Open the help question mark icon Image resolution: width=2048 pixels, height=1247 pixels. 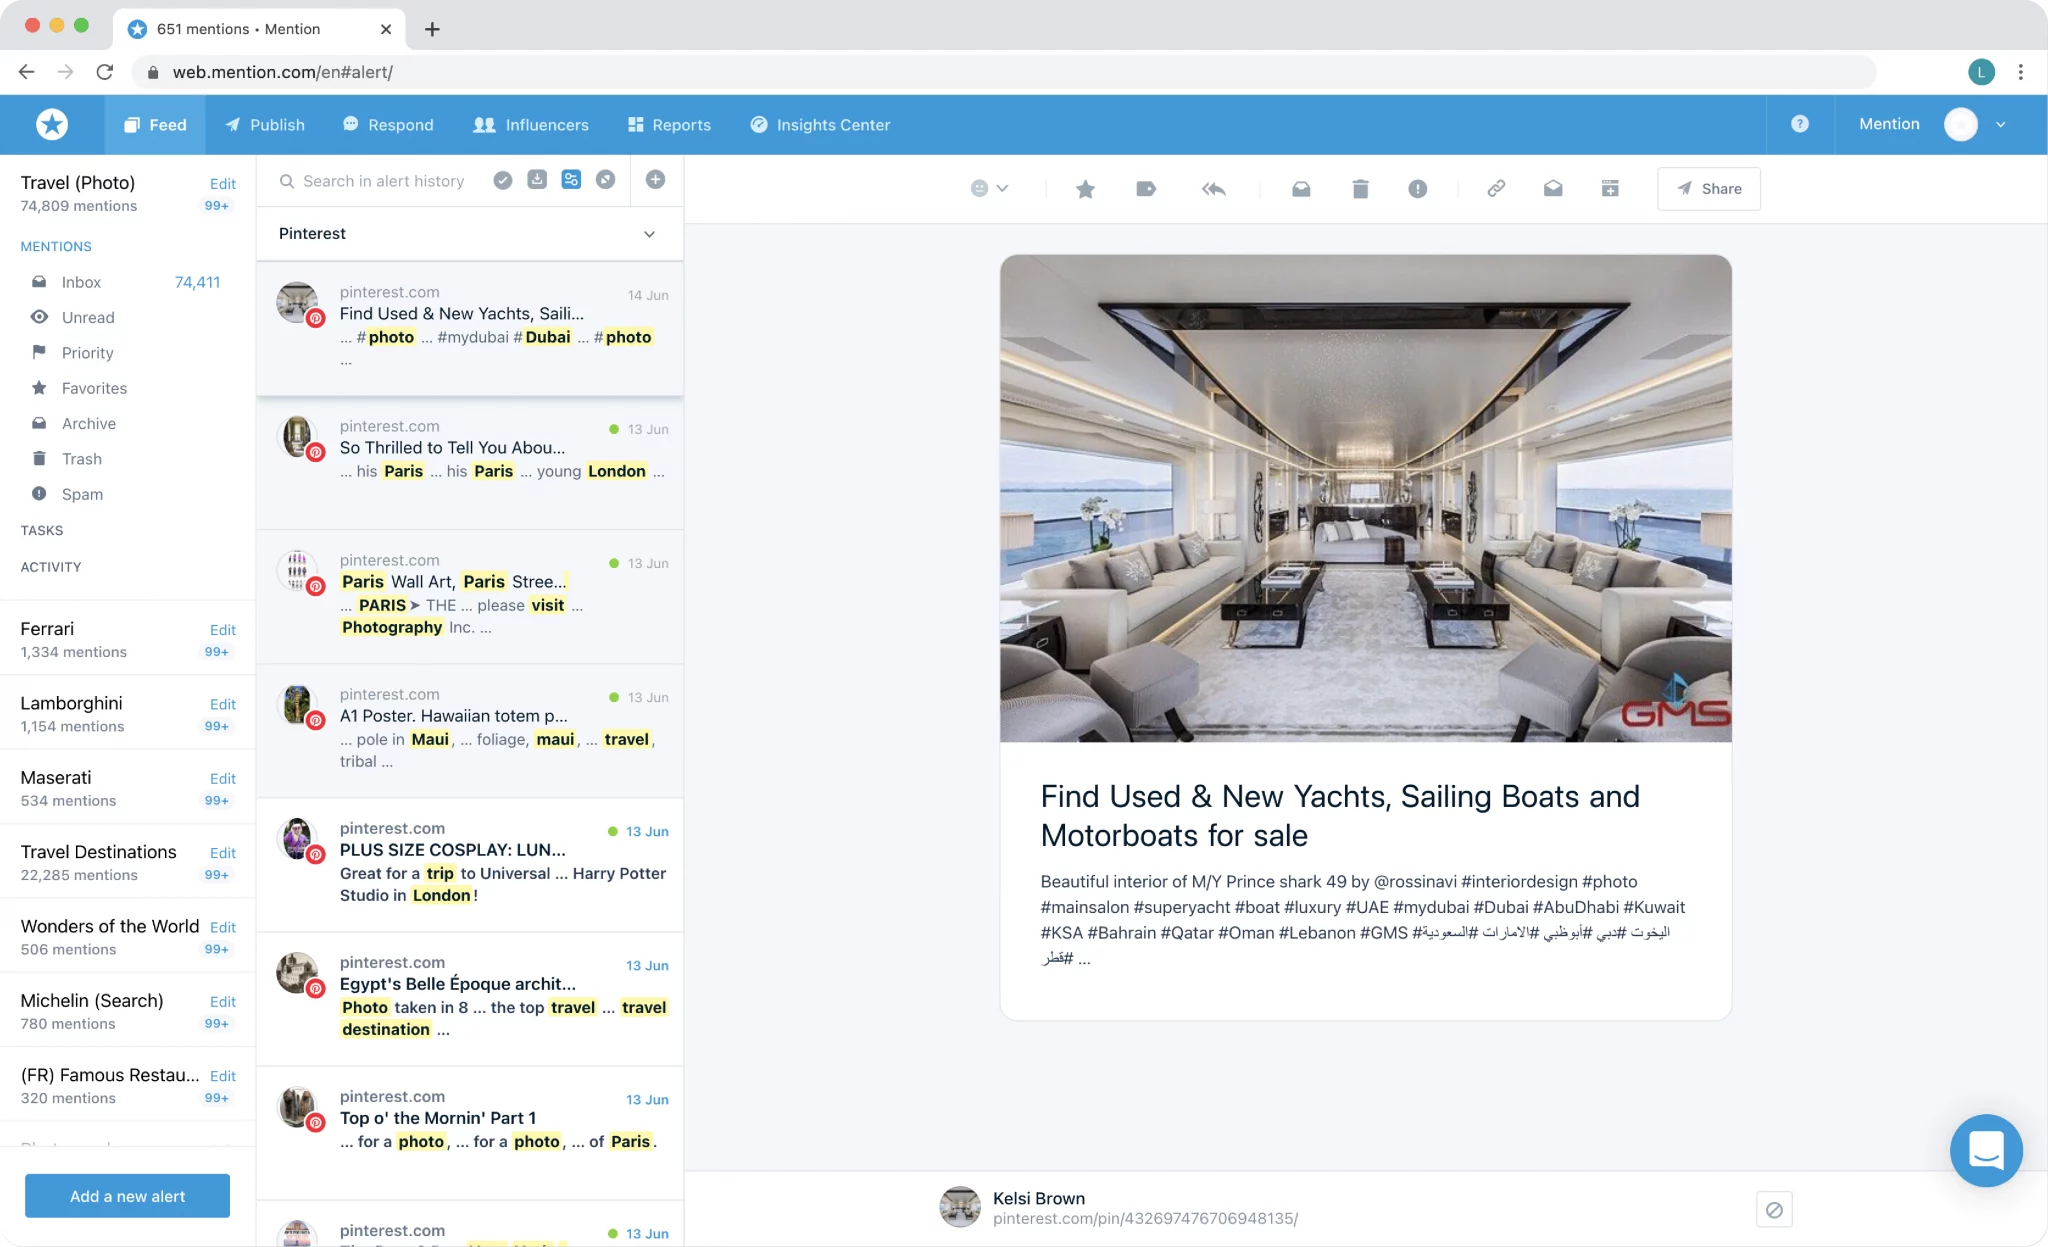coord(1799,124)
